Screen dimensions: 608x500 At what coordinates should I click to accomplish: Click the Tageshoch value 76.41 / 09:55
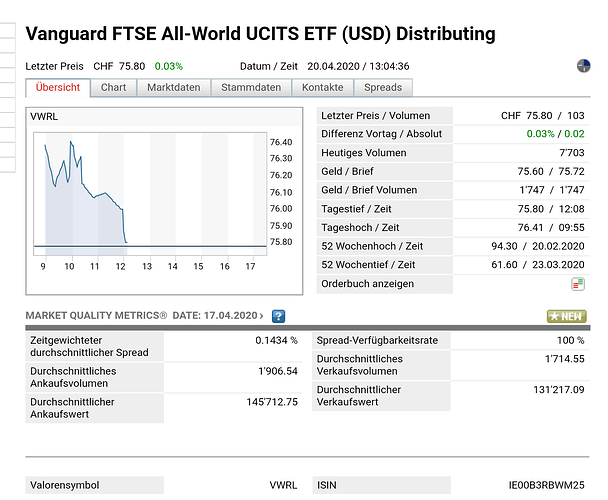pos(551,228)
